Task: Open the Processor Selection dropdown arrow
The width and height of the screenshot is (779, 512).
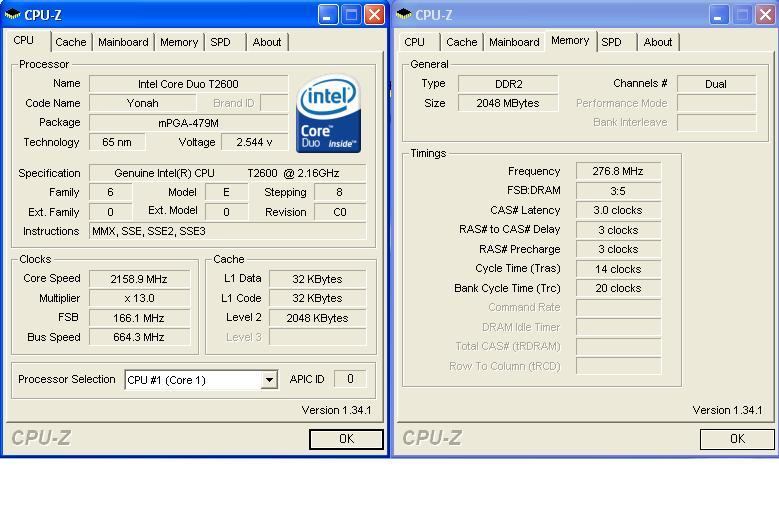Action: (269, 380)
